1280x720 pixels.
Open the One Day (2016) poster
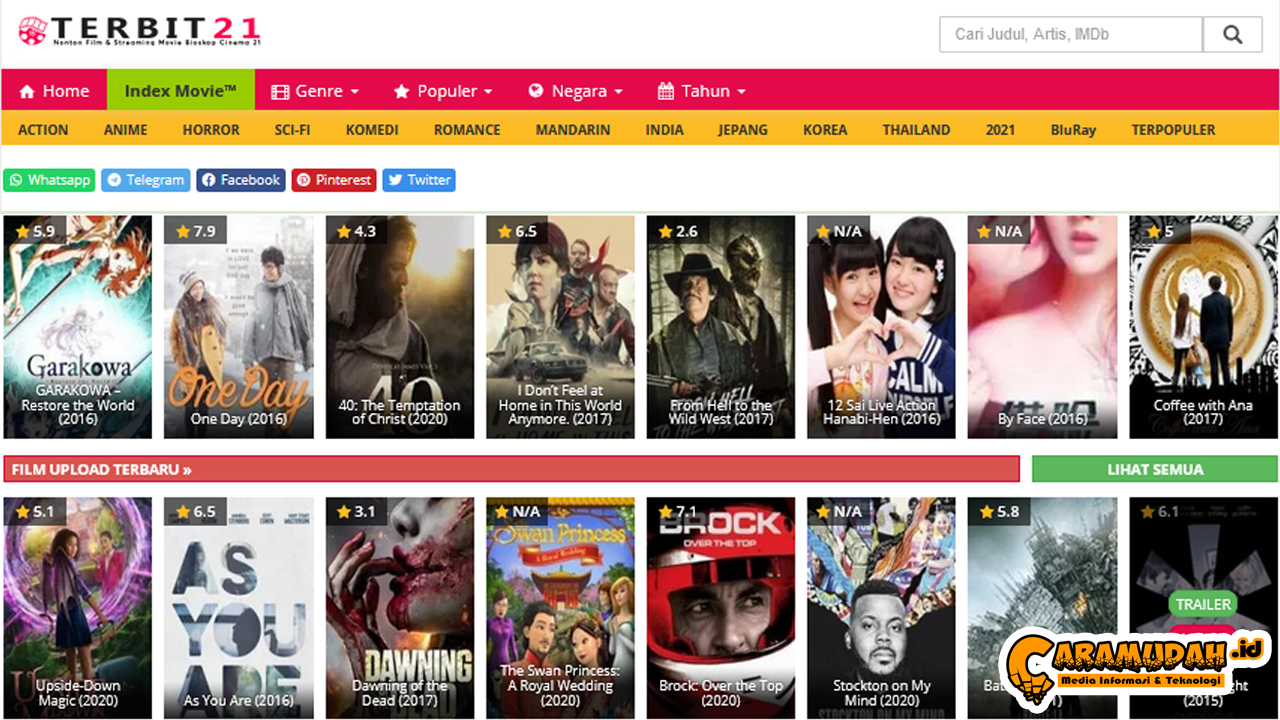[239, 327]
